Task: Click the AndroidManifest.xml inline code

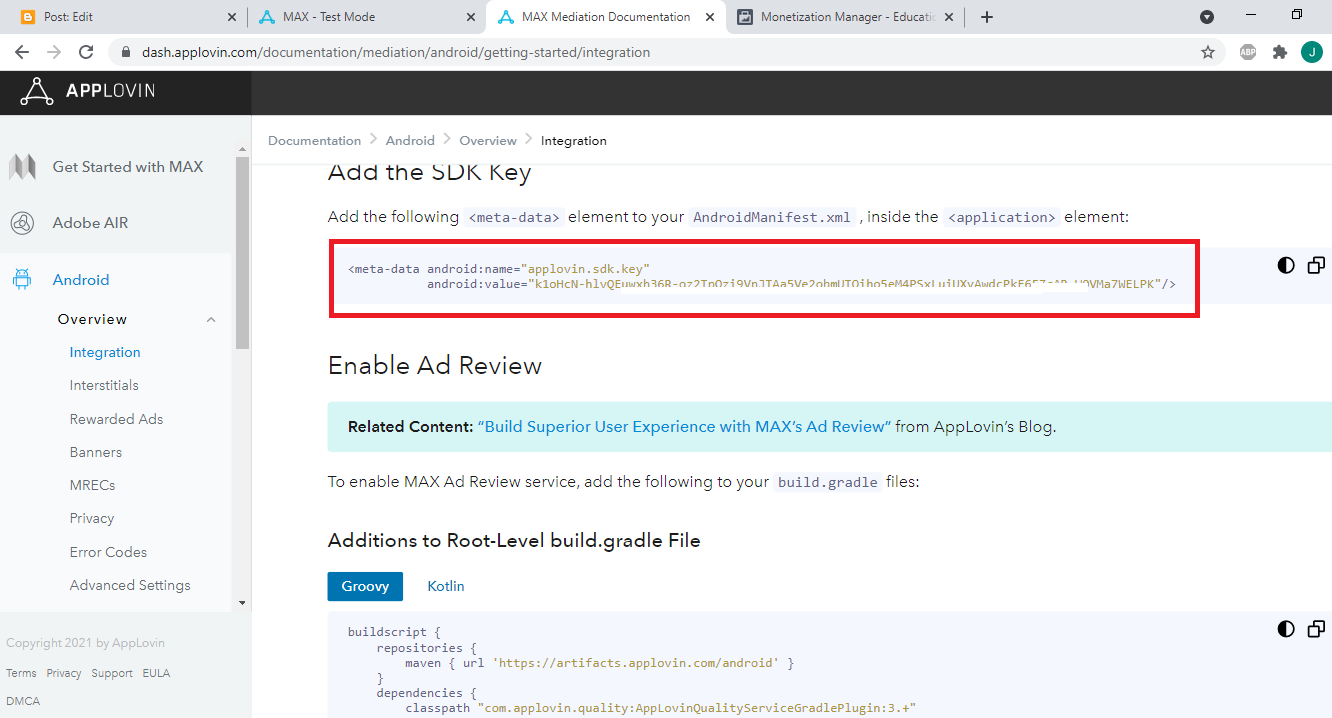Action: [x=772, y=217]
